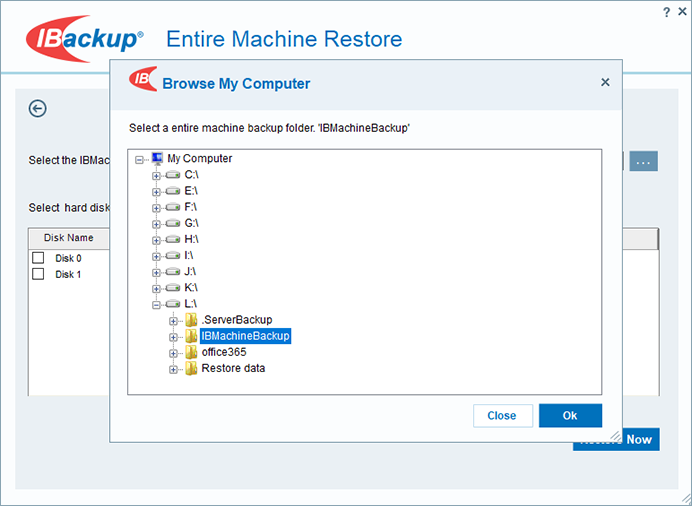The image size is (692, 506).
Task: Click the IBackup logo in header
Action: click(x=84, y=39)
